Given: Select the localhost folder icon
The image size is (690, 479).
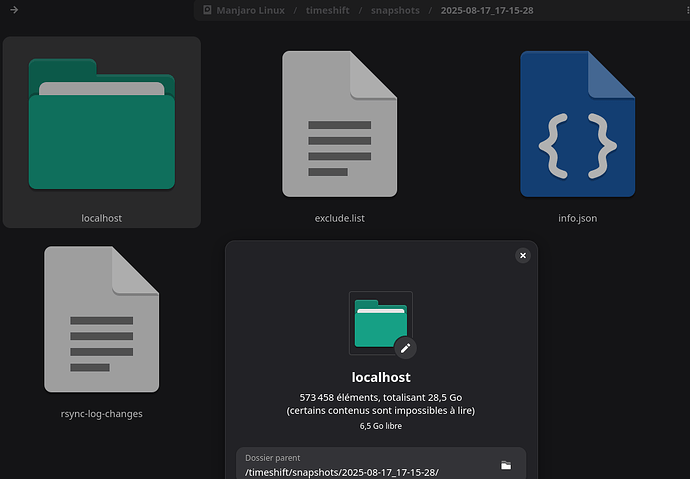Looking at the screenshot, I should (102, 124).
